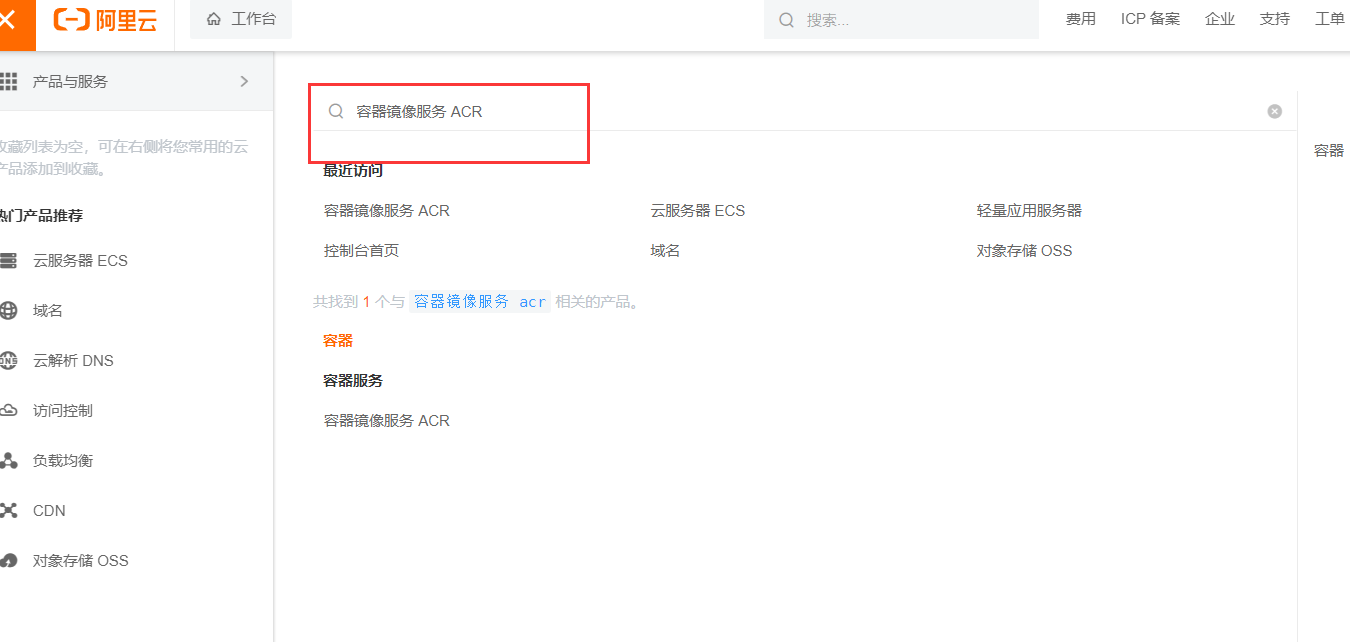The height and width of the screenshot is (642, 1350).
Task: Open 容器镜像服务 ACR under 最近访问
Action: click(387, 211)
